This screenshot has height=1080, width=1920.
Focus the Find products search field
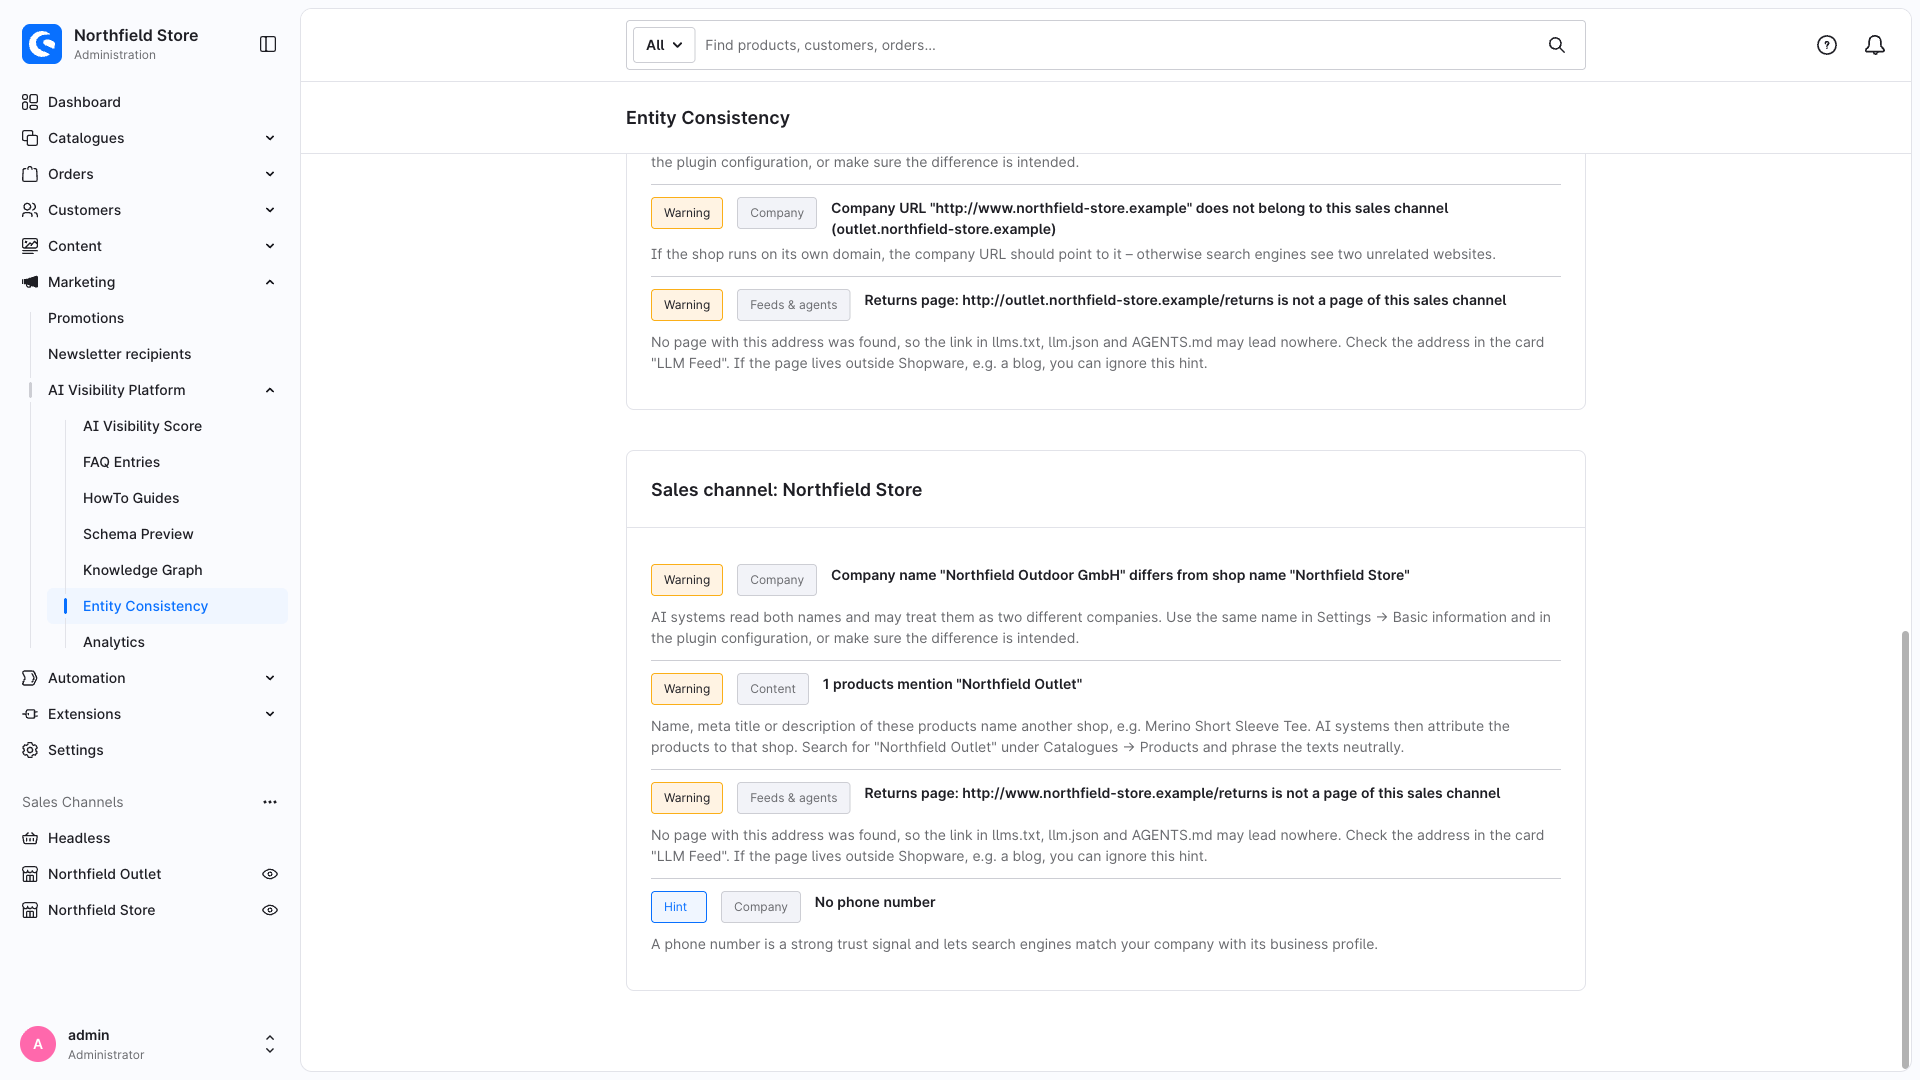[1118, 45]
